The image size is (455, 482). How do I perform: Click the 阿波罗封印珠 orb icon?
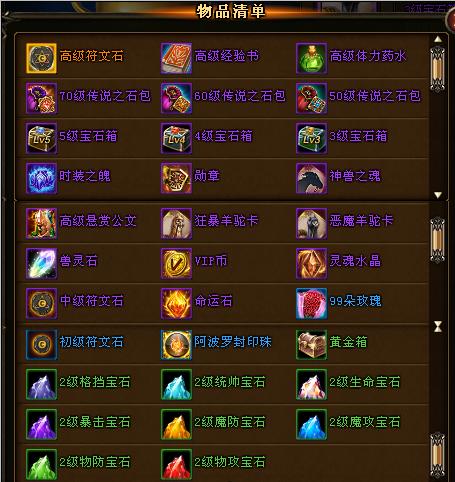(176, 344)
